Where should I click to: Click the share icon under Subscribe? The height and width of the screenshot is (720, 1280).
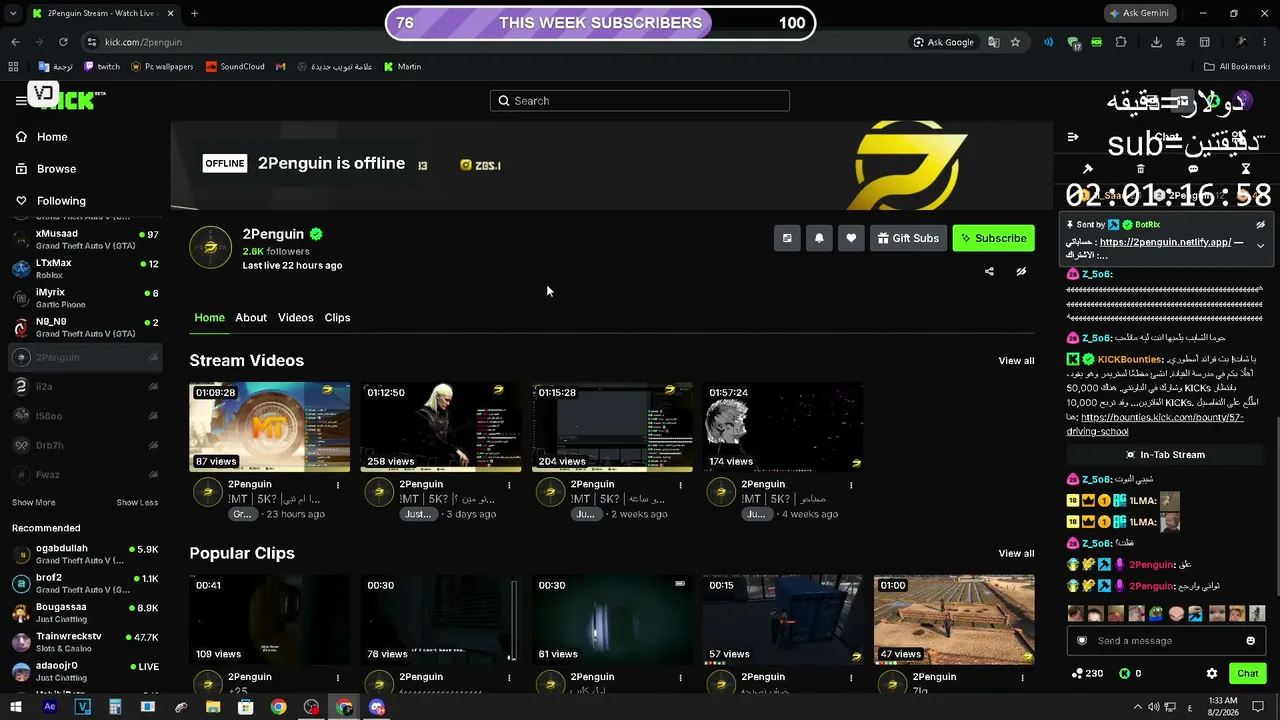989,271
